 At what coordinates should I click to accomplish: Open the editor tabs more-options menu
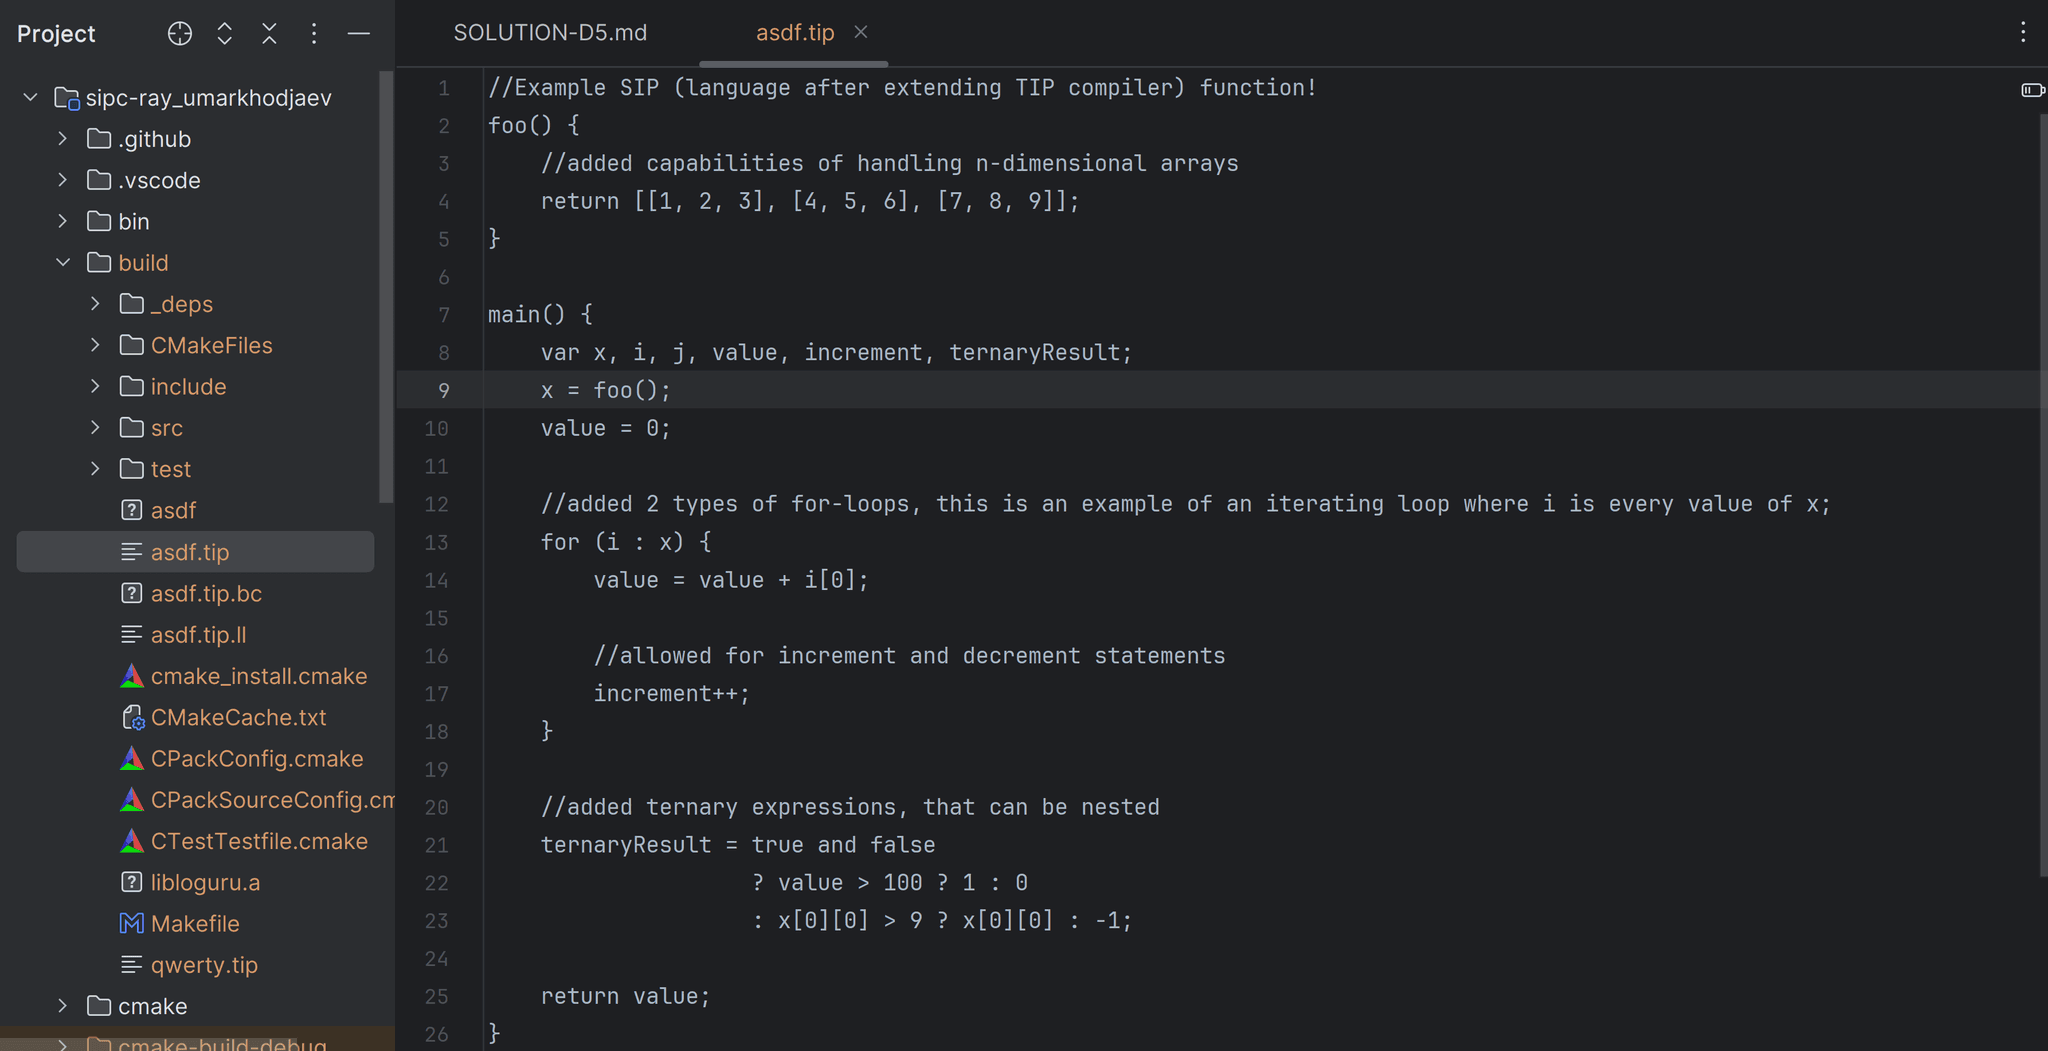[x=2023, y=32]
